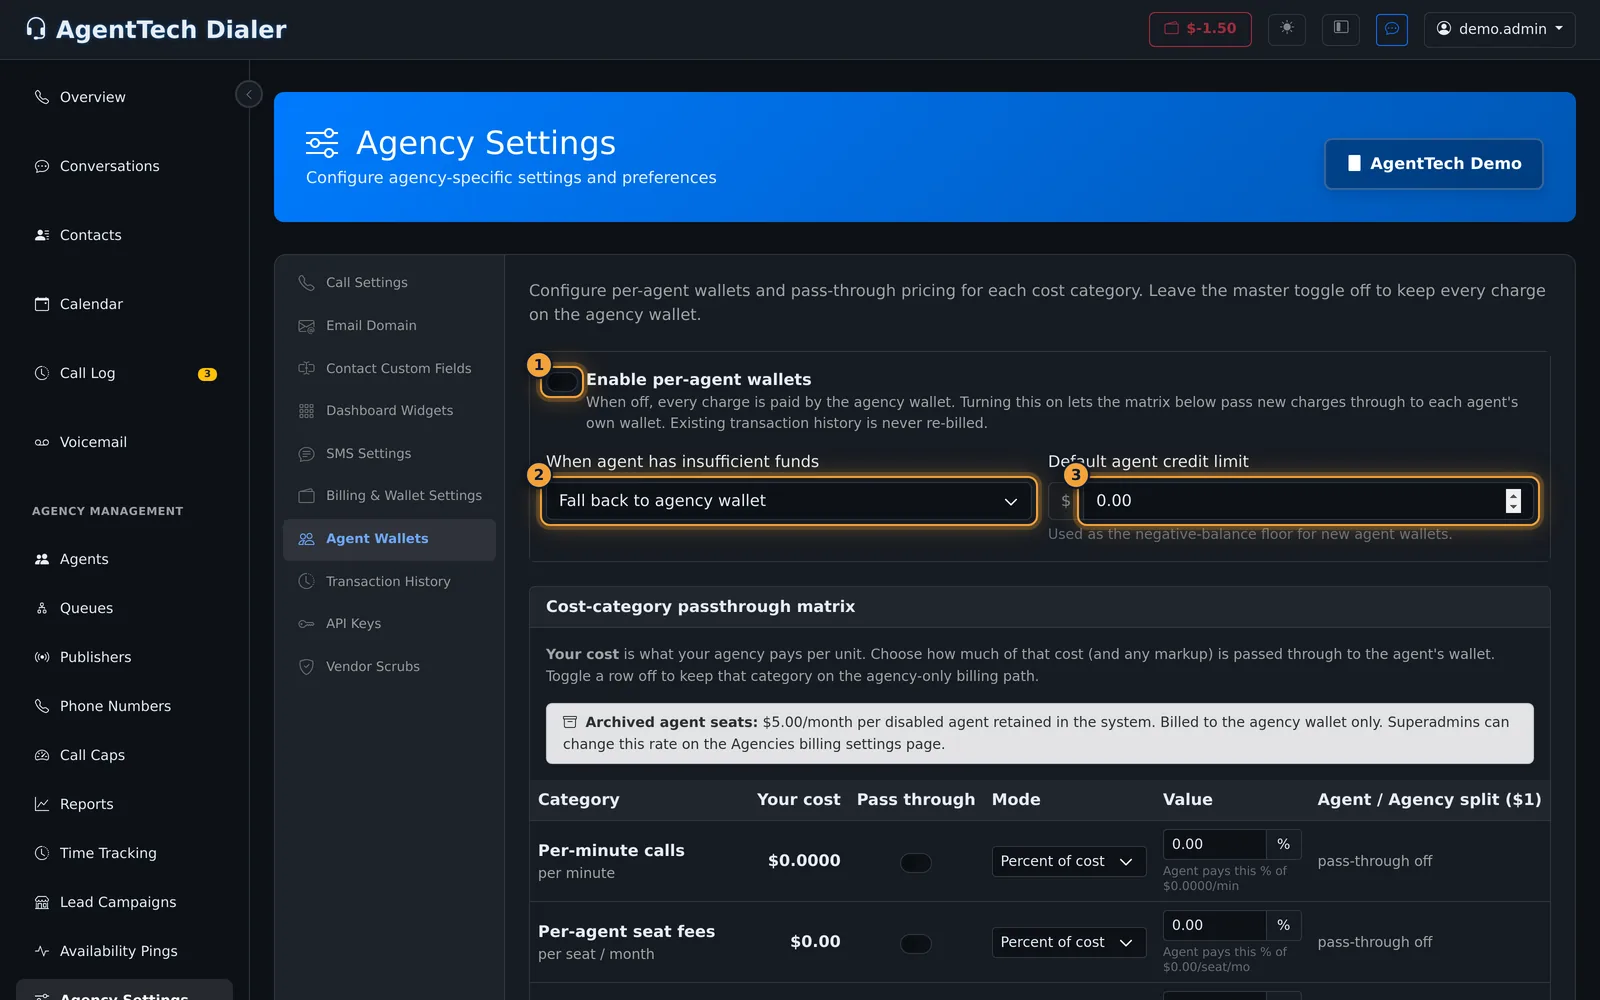
Task: Click the Transaction History clock icon
Action: tap(306, 581)
